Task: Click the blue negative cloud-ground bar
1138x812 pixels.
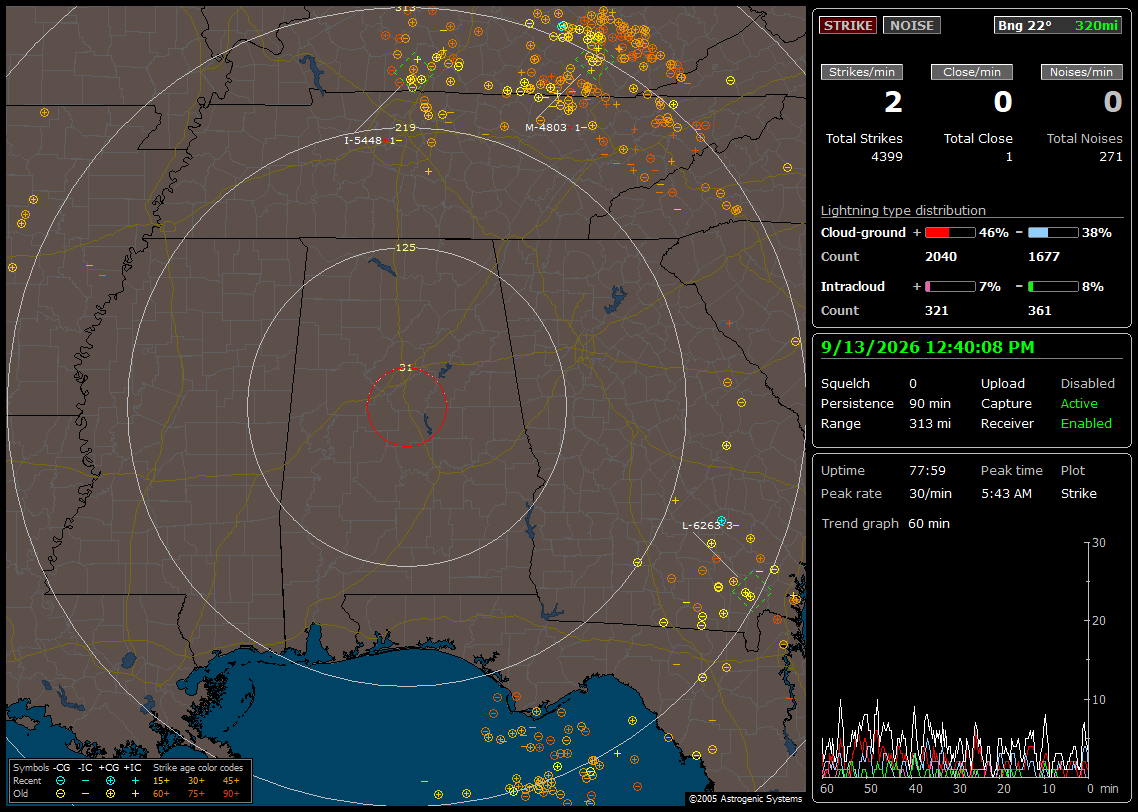Action: (1053, 233)
